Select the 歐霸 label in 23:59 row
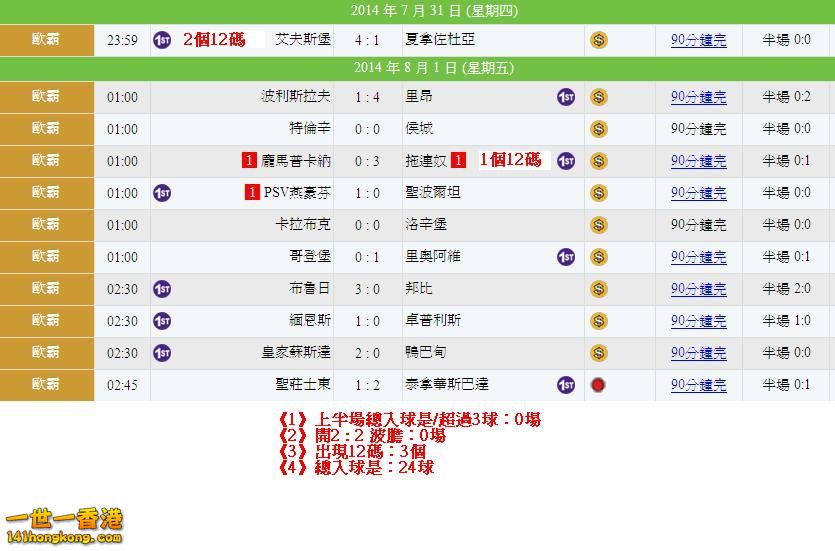The width and height of the screenshot is (835, 551). pos(46,40)
